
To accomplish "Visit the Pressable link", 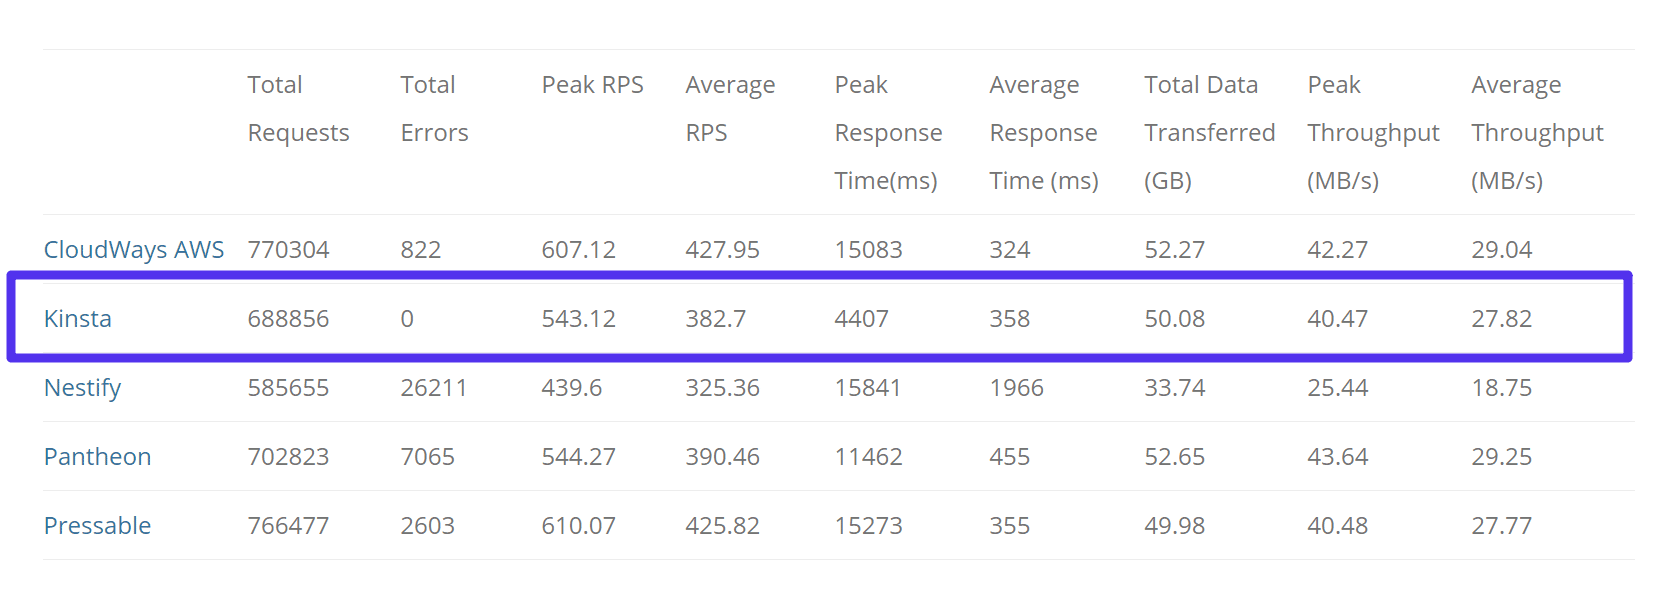I will pyautogui.click(x=97, y=526).
